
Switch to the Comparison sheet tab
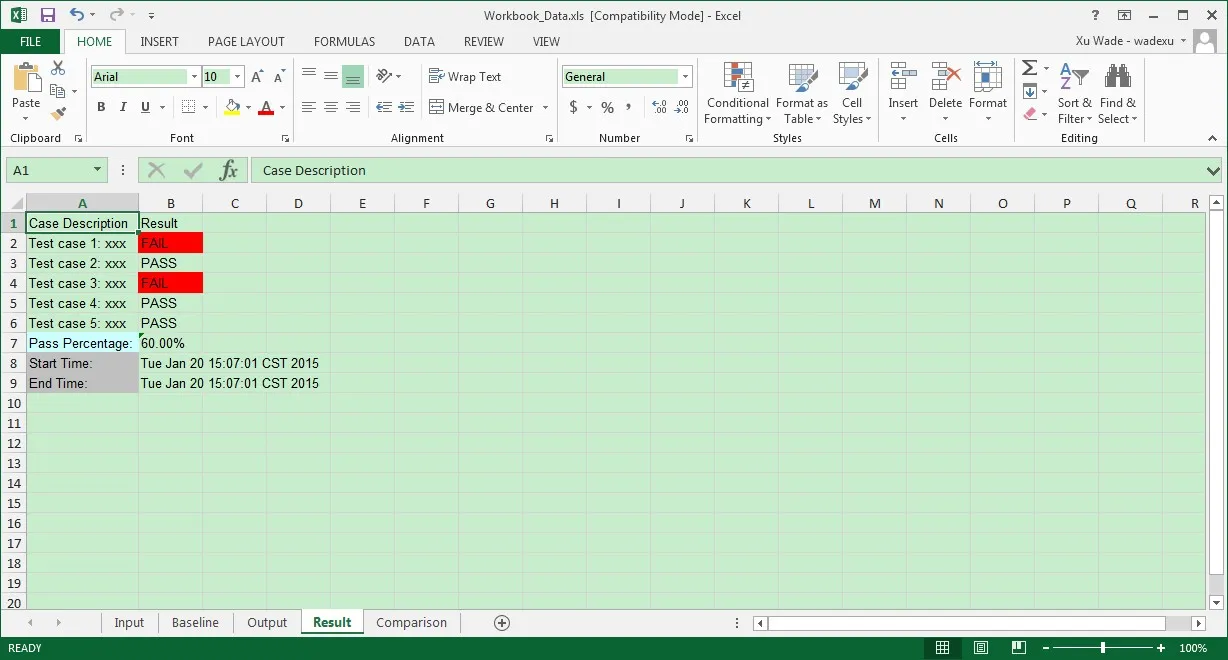tap(411, 622)
